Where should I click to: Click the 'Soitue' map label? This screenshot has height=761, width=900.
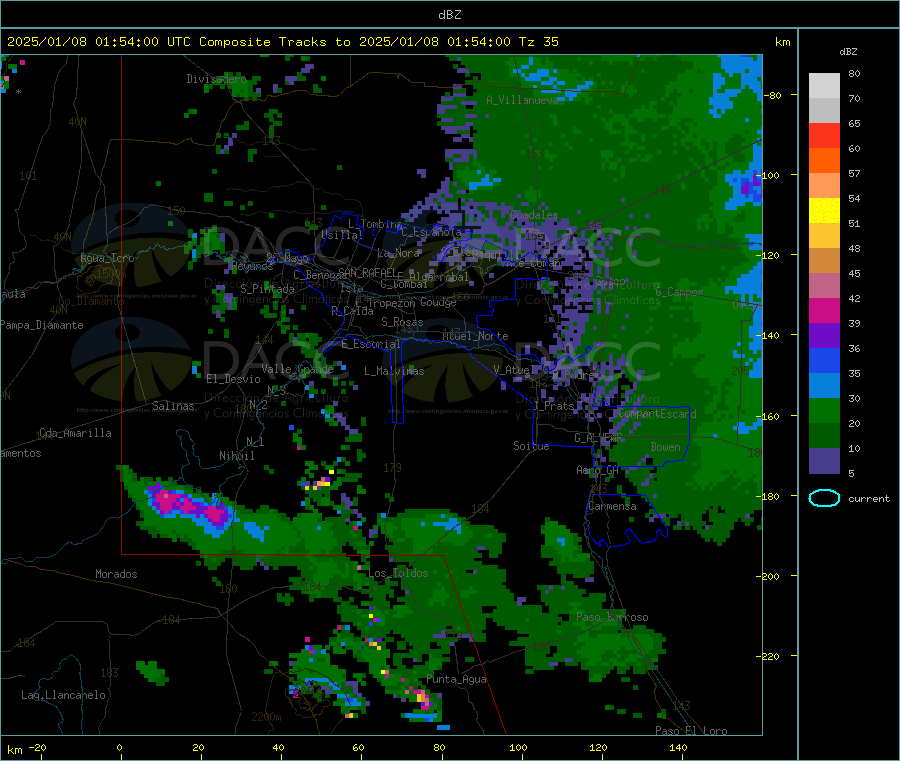[531, 446]
